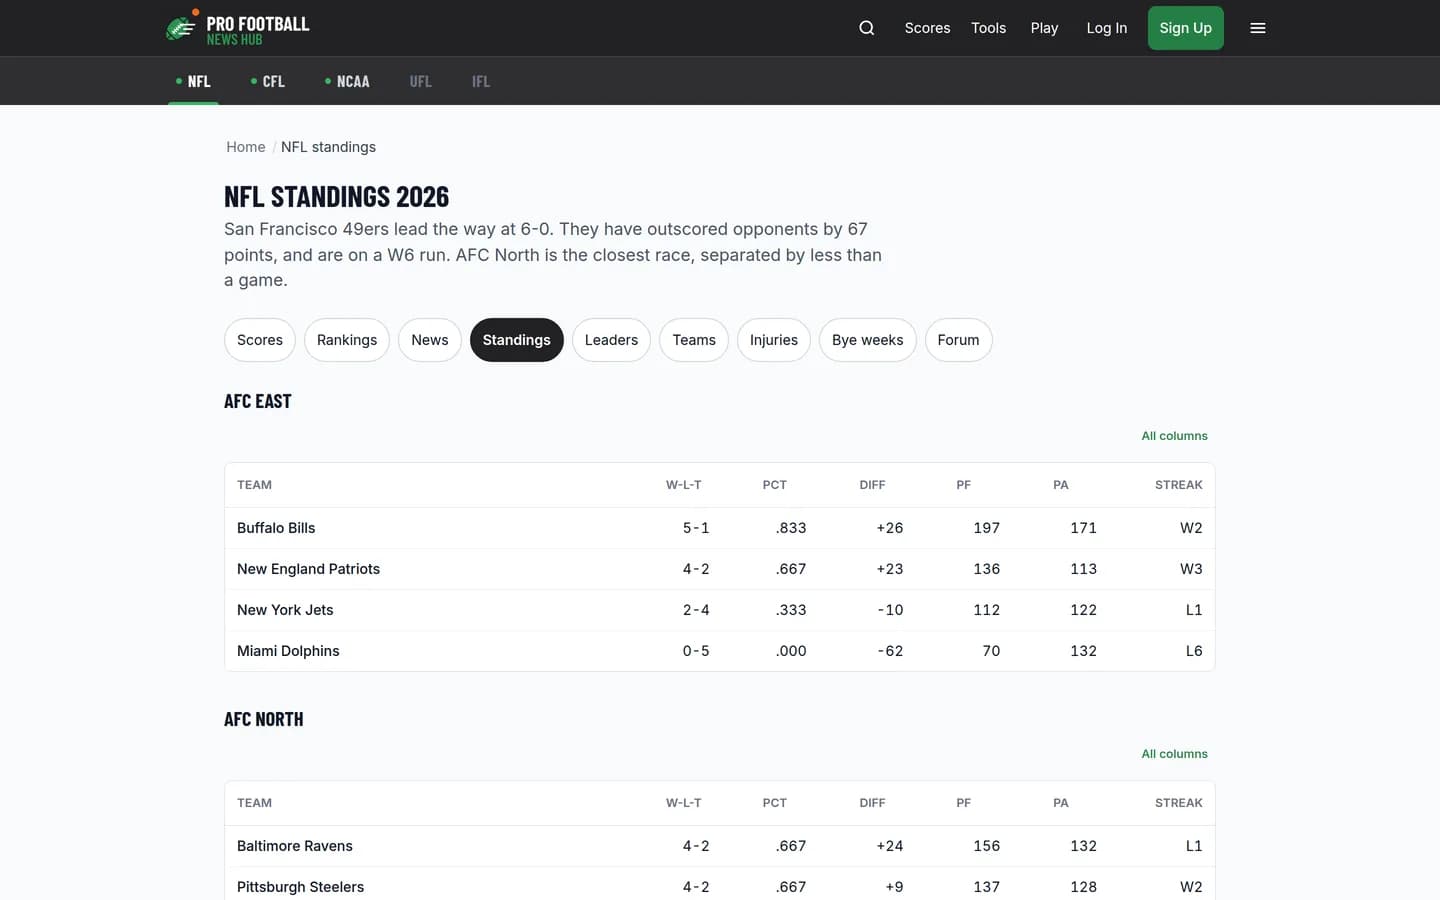Click the AFC East W-L-T column header
This screenshot has width=1440, height=900.
pyautogui.click(x=684, y=485)
